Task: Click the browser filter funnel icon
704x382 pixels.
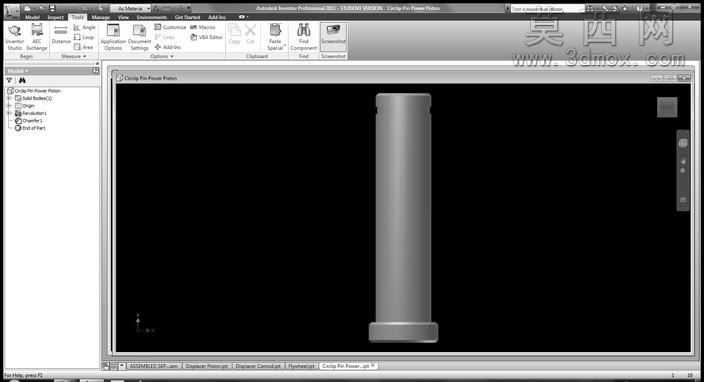Action: tap(9, 80)
